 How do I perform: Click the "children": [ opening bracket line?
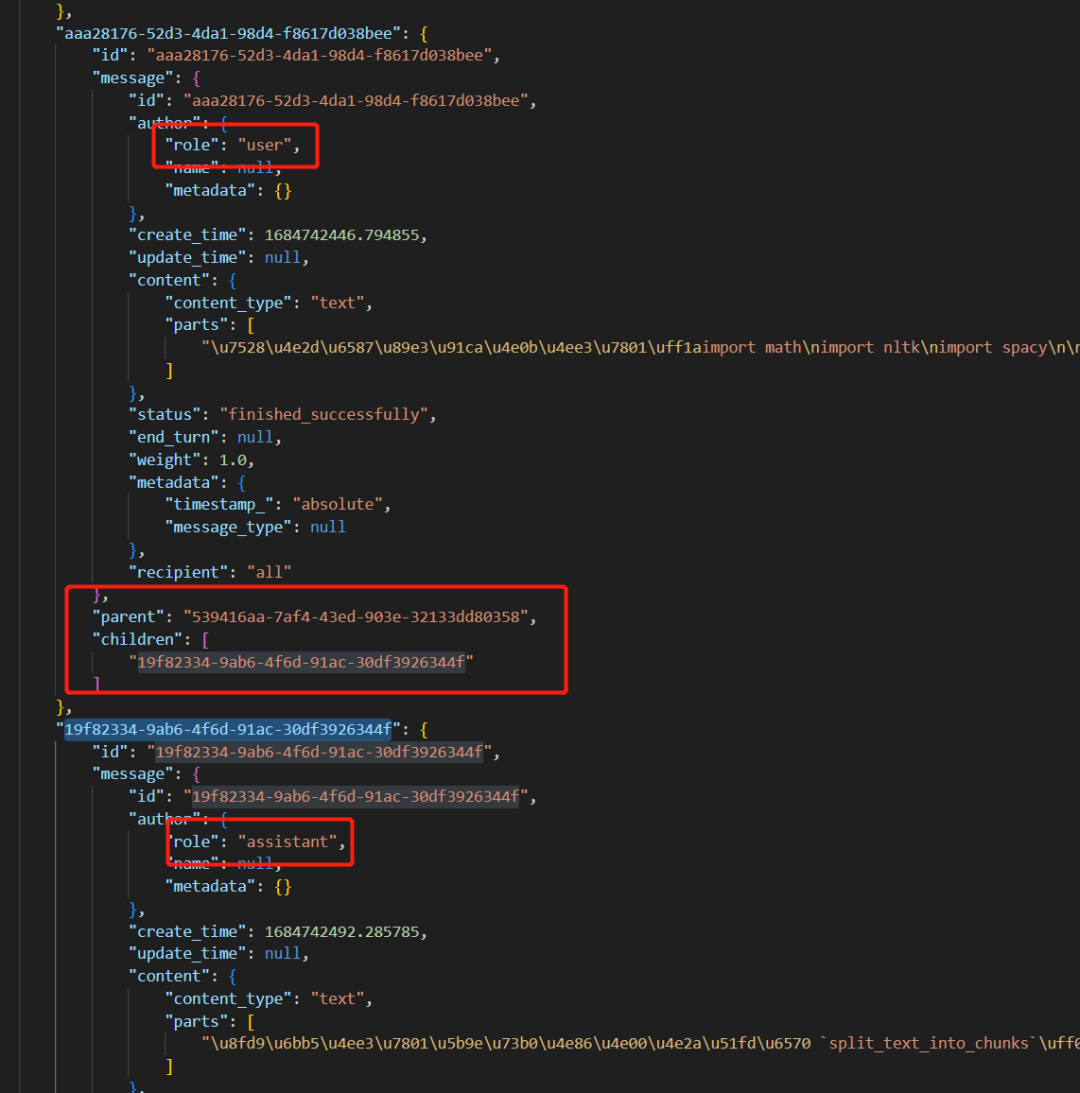pyautogui.click(x=151, y=639)
